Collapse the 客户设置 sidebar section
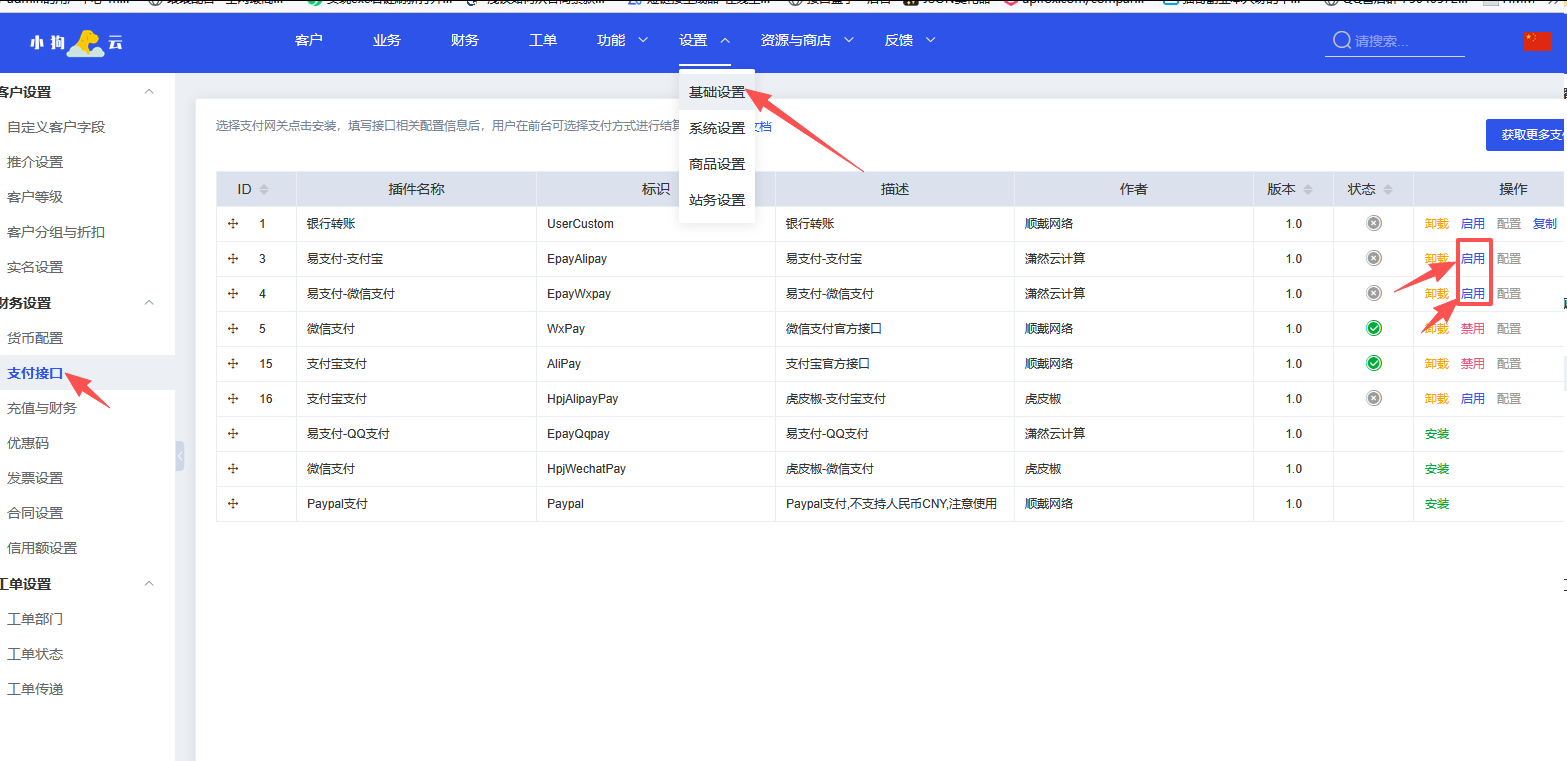The image size is (1567, 761). click(148, 91)
